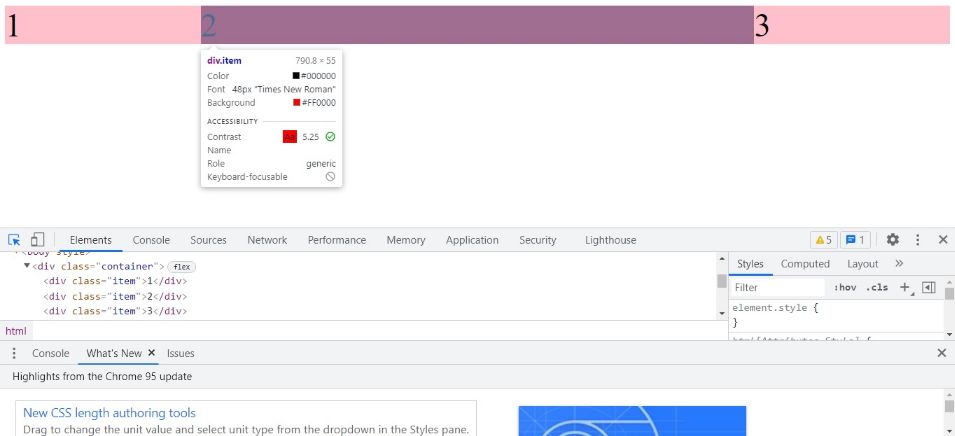
Task: Click the Styles pane scrollbar down arrow
Action: (949, 334)
